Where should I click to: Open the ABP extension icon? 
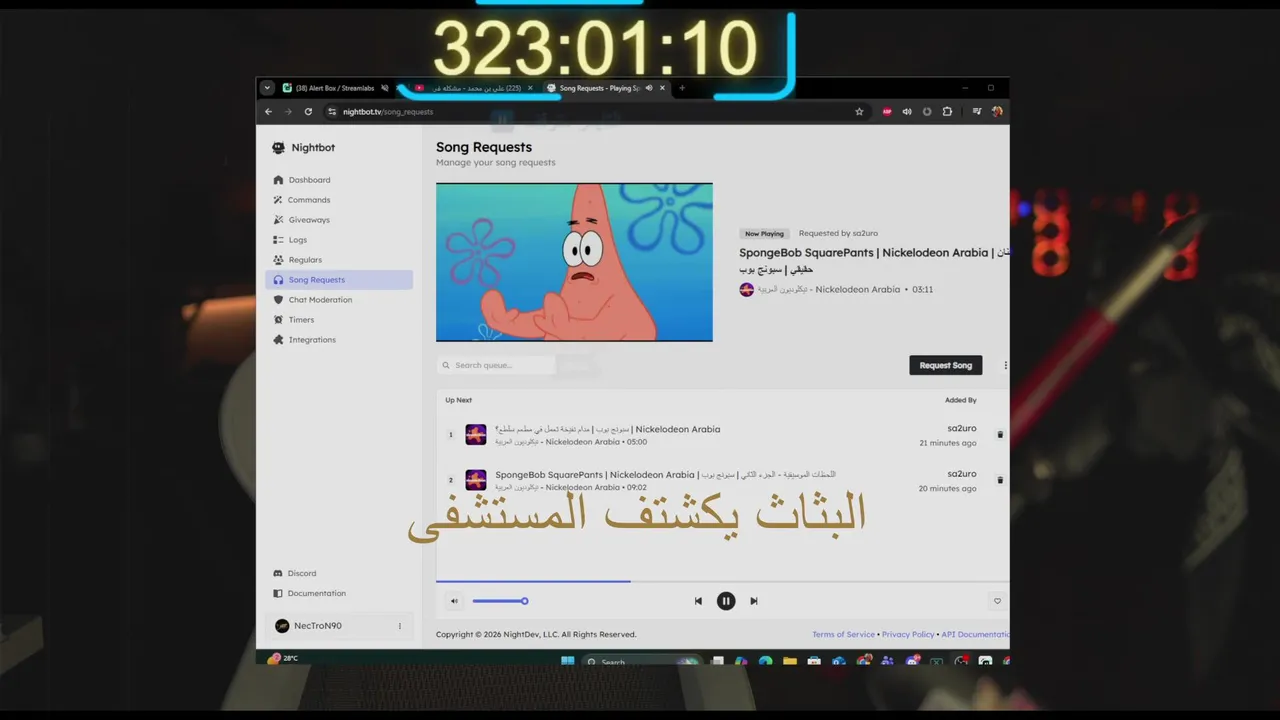tap(887, 112)
